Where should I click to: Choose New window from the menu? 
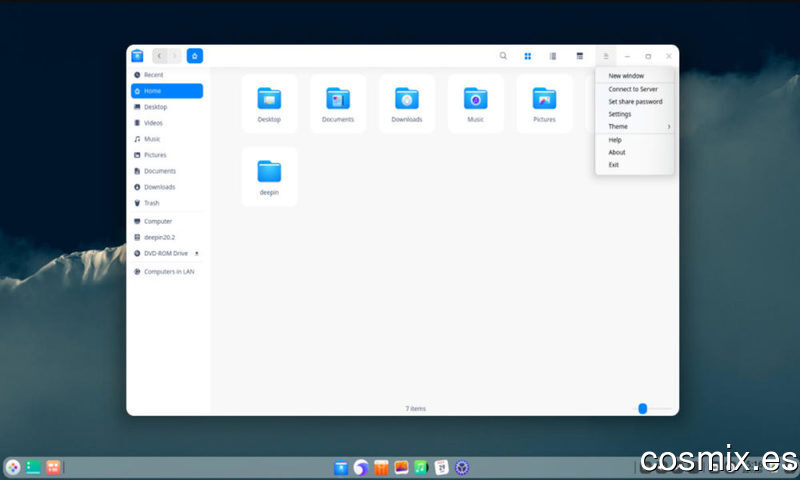click(635, 75)
